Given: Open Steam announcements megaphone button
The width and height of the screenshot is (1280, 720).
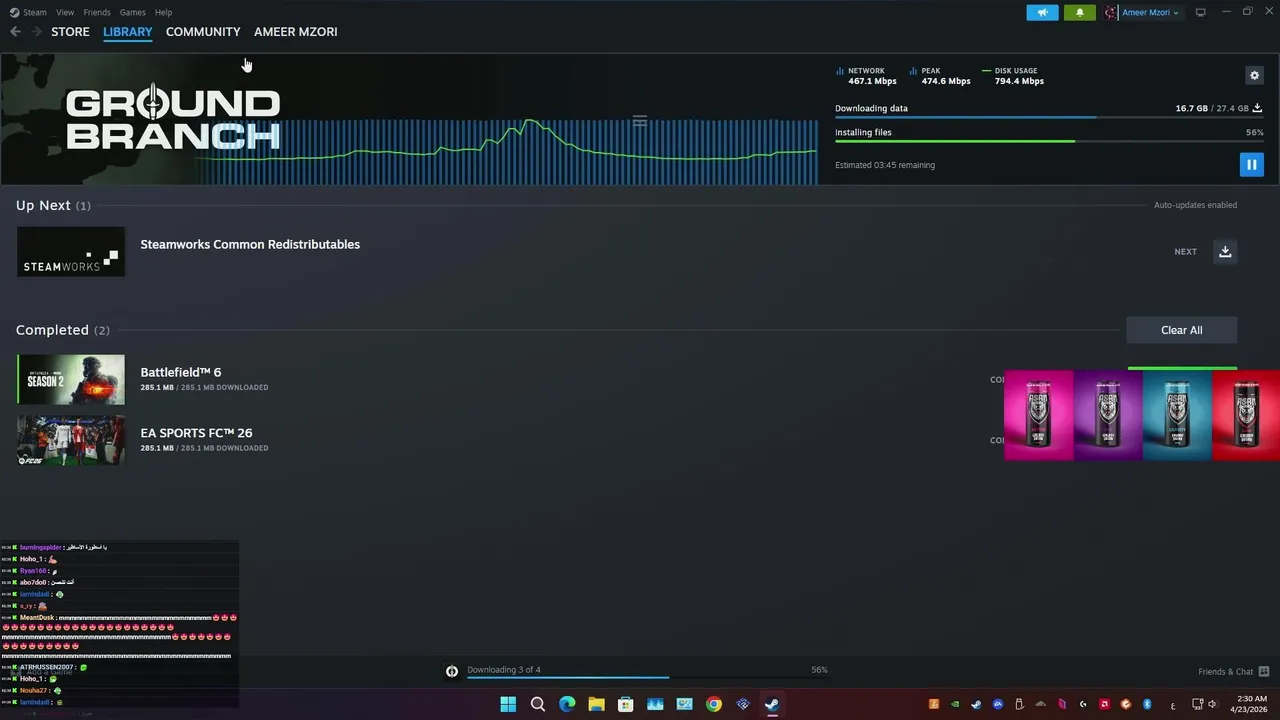Looking at the screenshot, I should (x=1042, y=13).
